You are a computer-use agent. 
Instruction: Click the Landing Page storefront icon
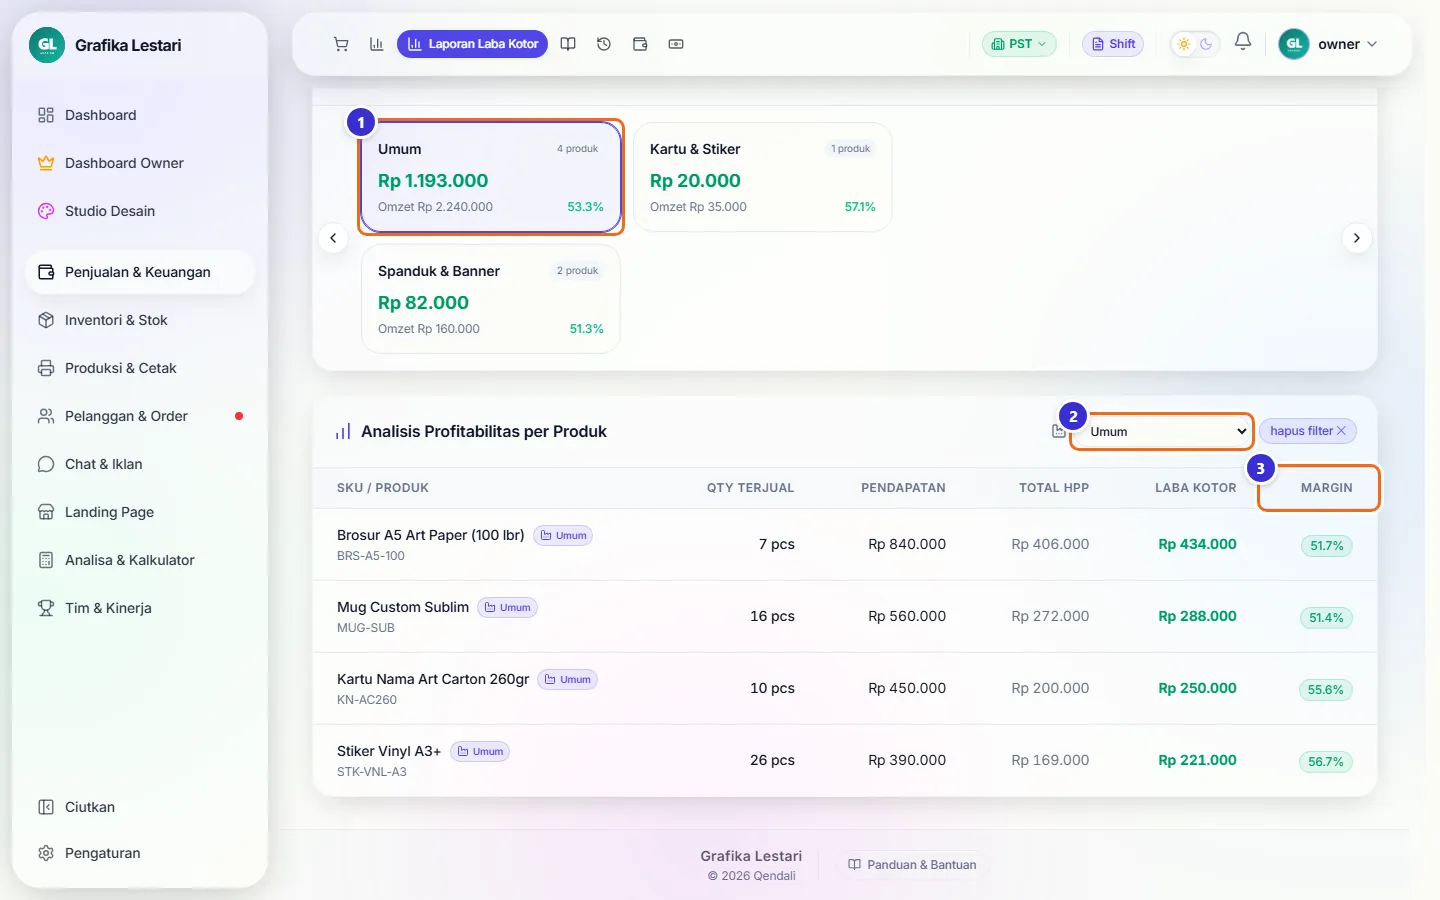46,512
